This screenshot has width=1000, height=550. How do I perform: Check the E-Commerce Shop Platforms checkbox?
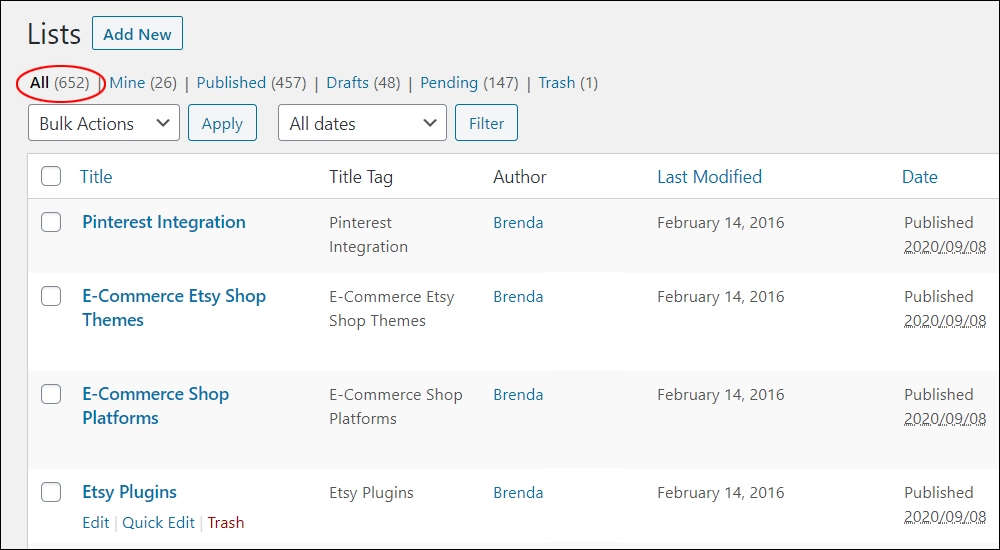point(51,394)
